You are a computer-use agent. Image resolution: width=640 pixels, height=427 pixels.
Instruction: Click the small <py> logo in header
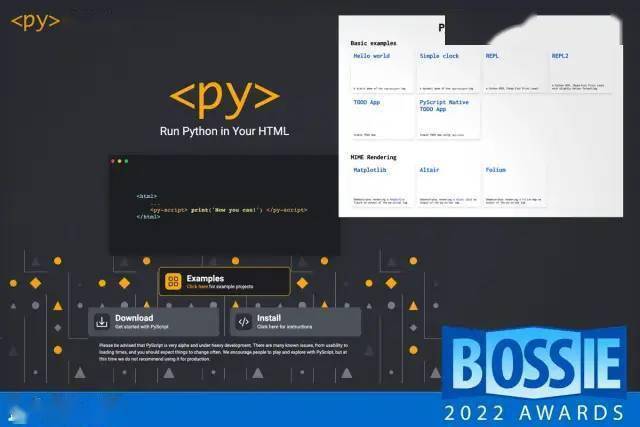pyautogui.click(x=35, y=22)
